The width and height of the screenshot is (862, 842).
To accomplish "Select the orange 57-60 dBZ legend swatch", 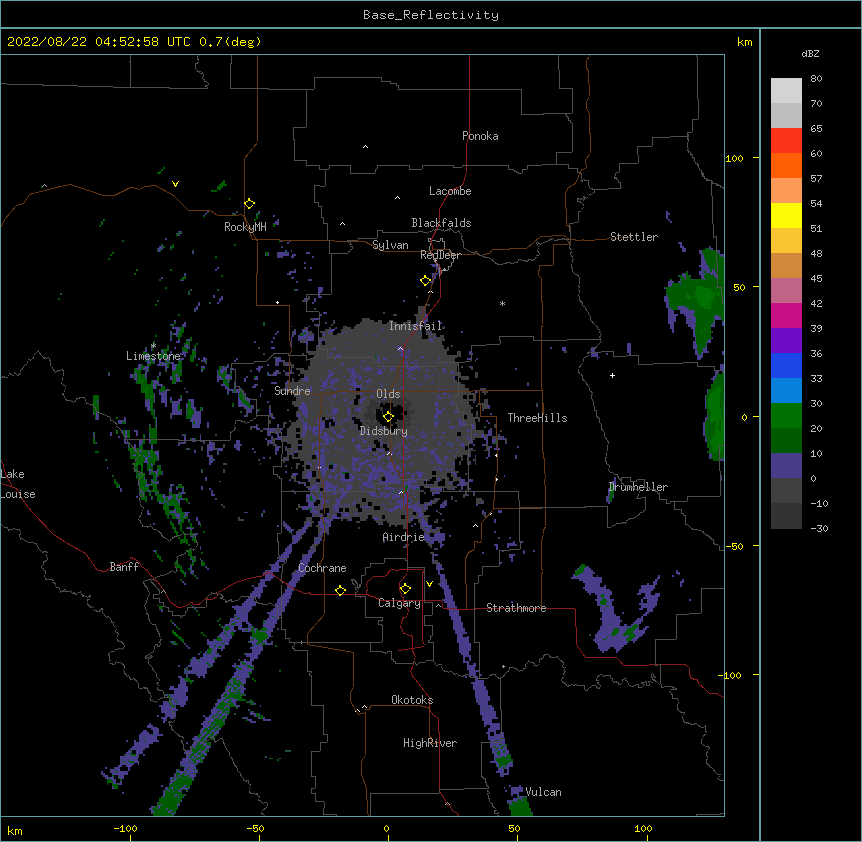I will pyautogui.click(x=786, y=165).
